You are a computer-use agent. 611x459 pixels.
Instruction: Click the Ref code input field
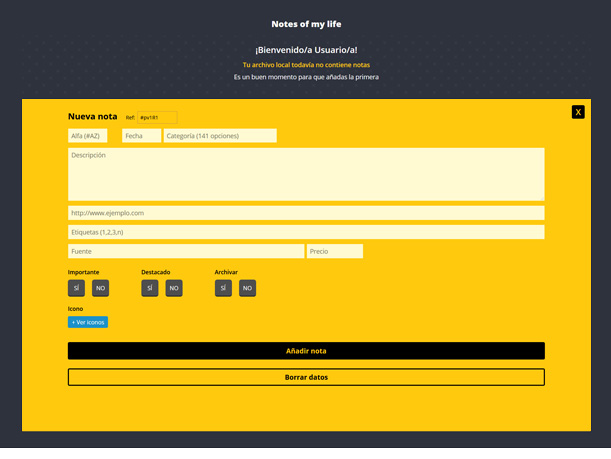157,117
